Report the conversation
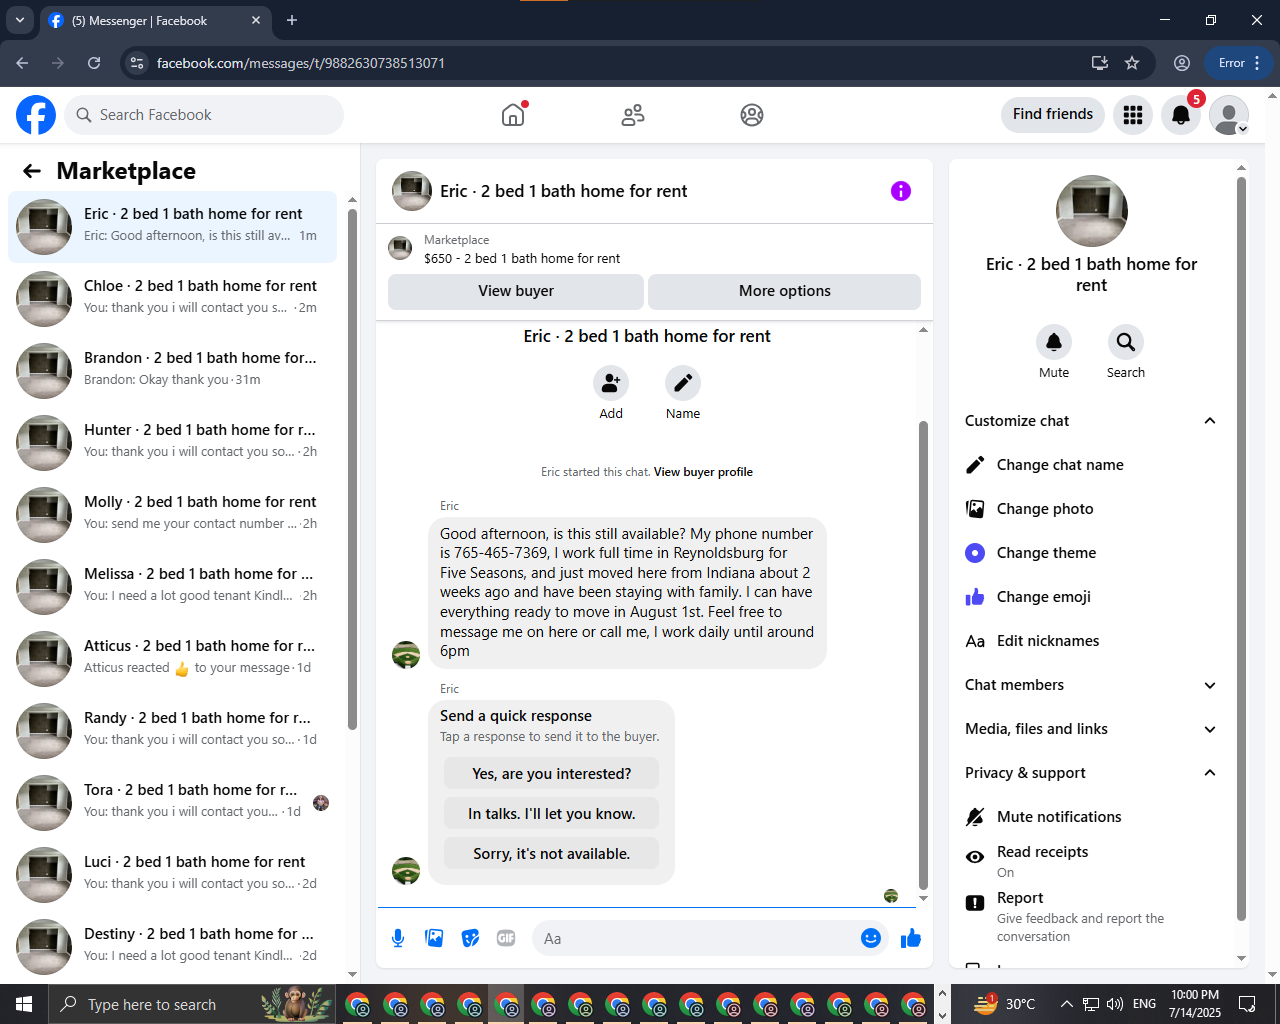Screen dimensions: 1280x1024 tap(1090, 916)
